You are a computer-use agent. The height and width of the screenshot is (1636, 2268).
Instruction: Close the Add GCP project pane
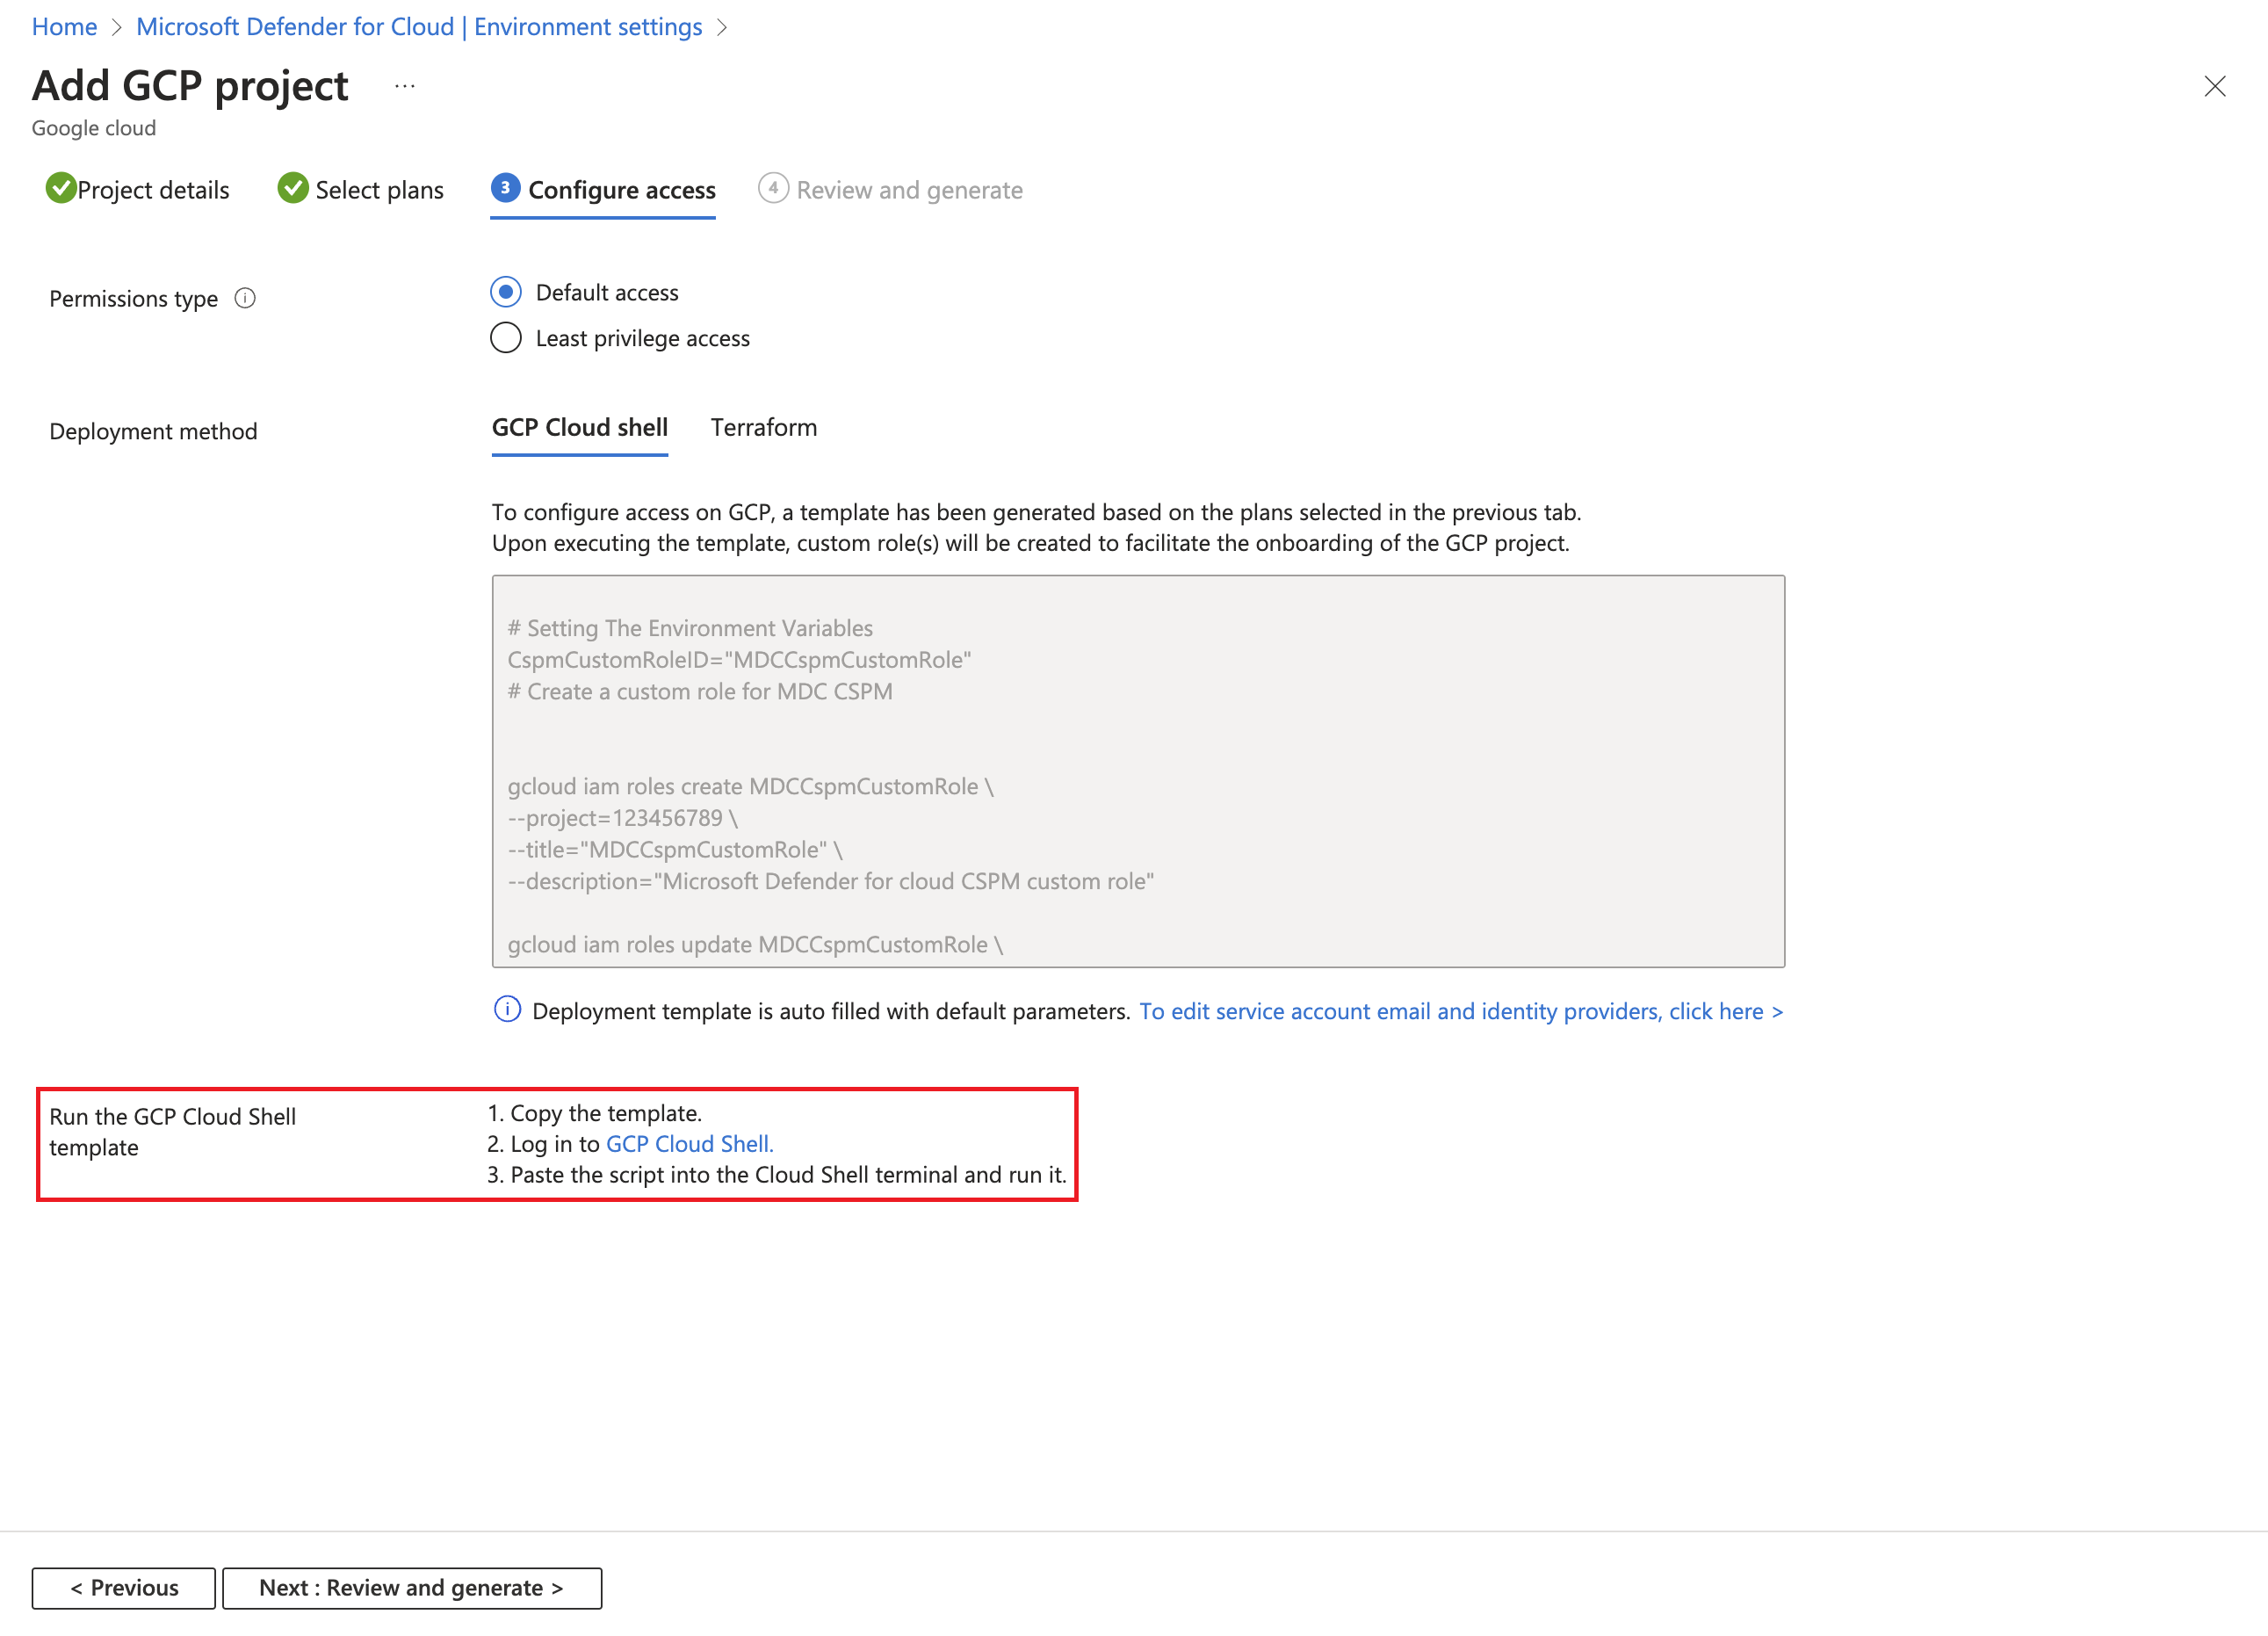(2214, 86)
